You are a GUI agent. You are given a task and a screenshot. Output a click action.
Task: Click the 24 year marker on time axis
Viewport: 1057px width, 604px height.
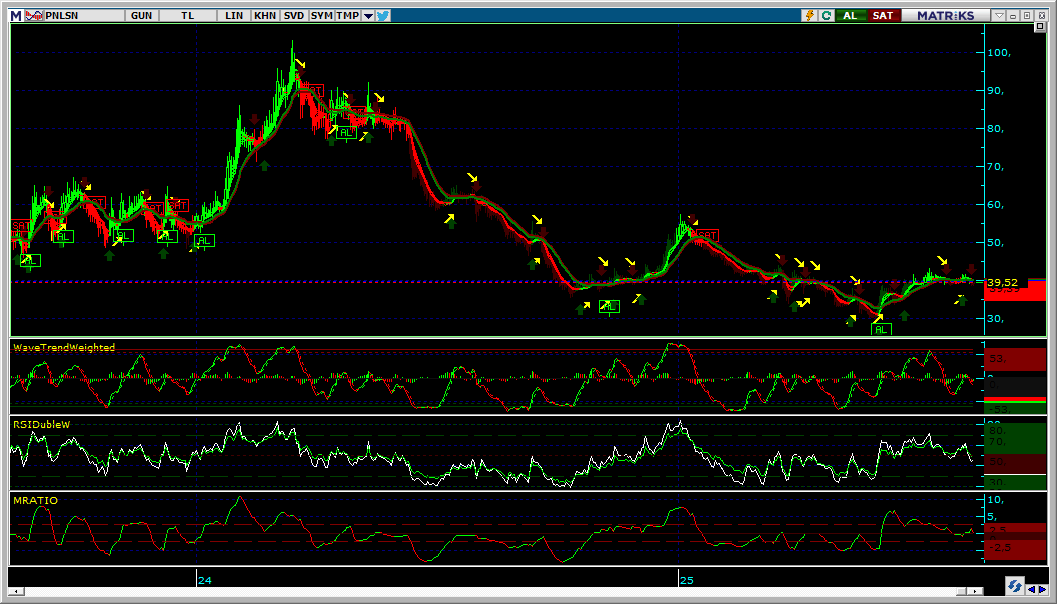click(205, 580)
